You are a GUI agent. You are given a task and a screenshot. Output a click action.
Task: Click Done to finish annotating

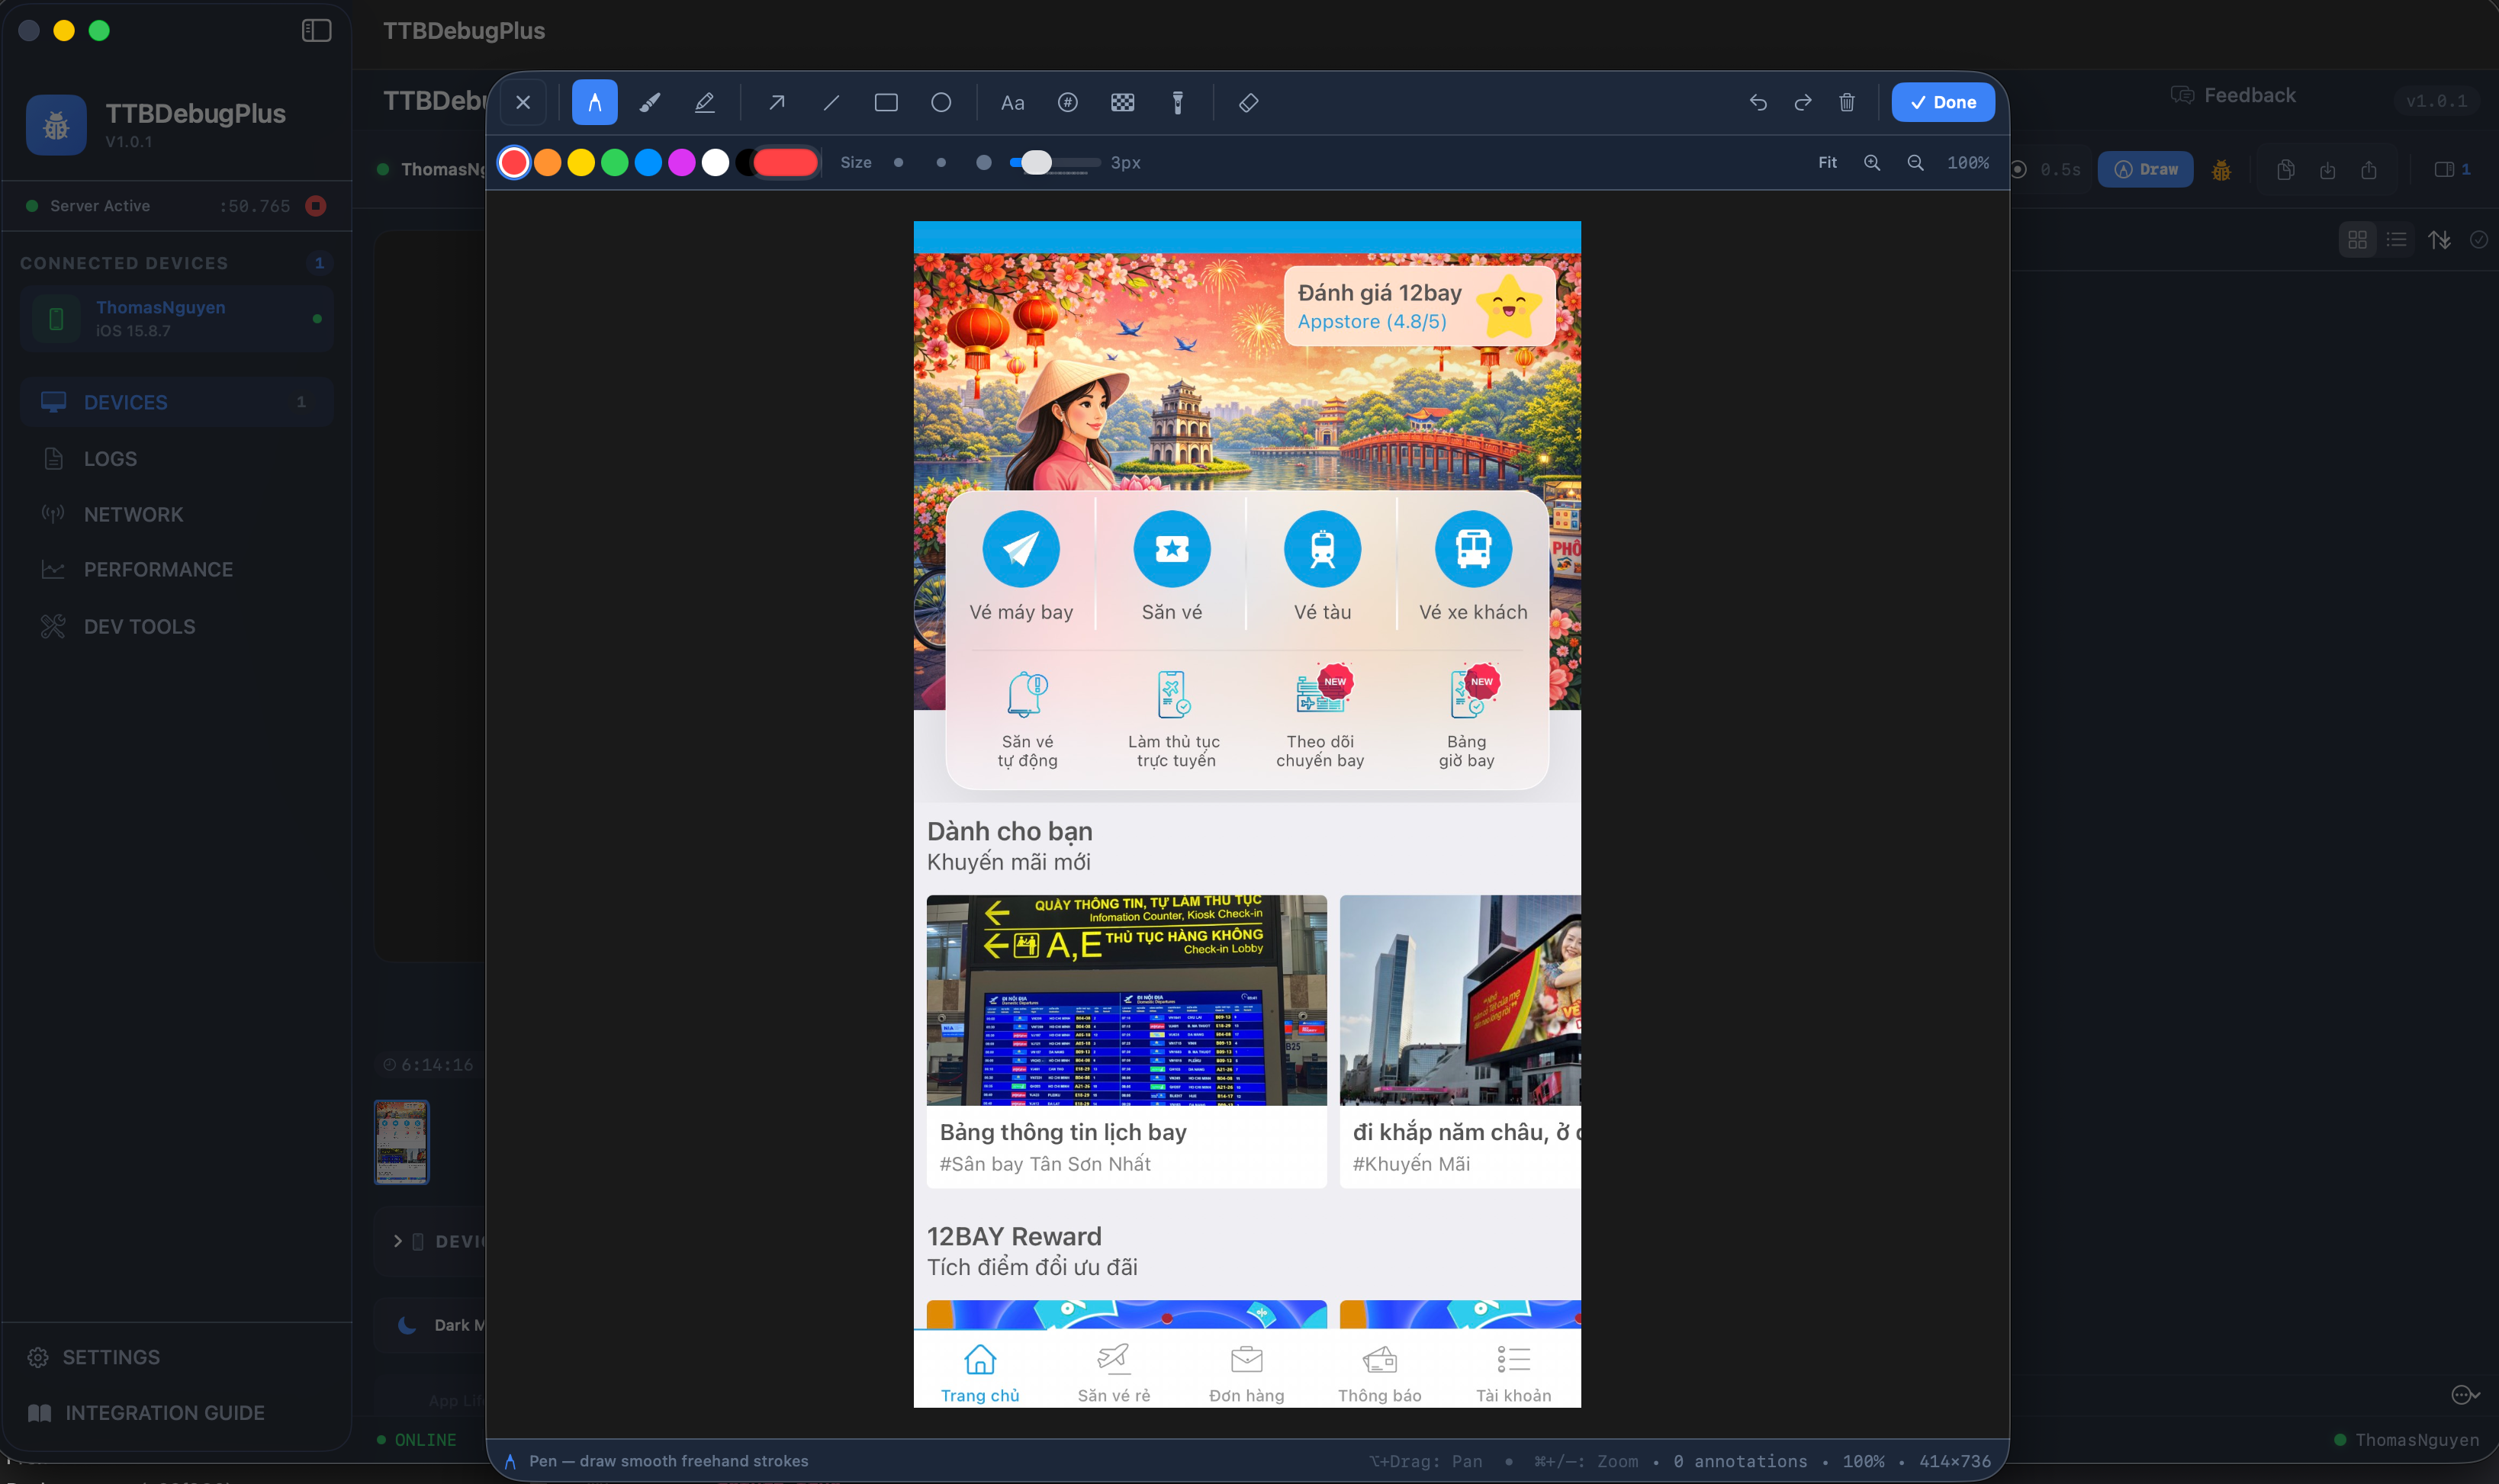tap(1942, 102)
